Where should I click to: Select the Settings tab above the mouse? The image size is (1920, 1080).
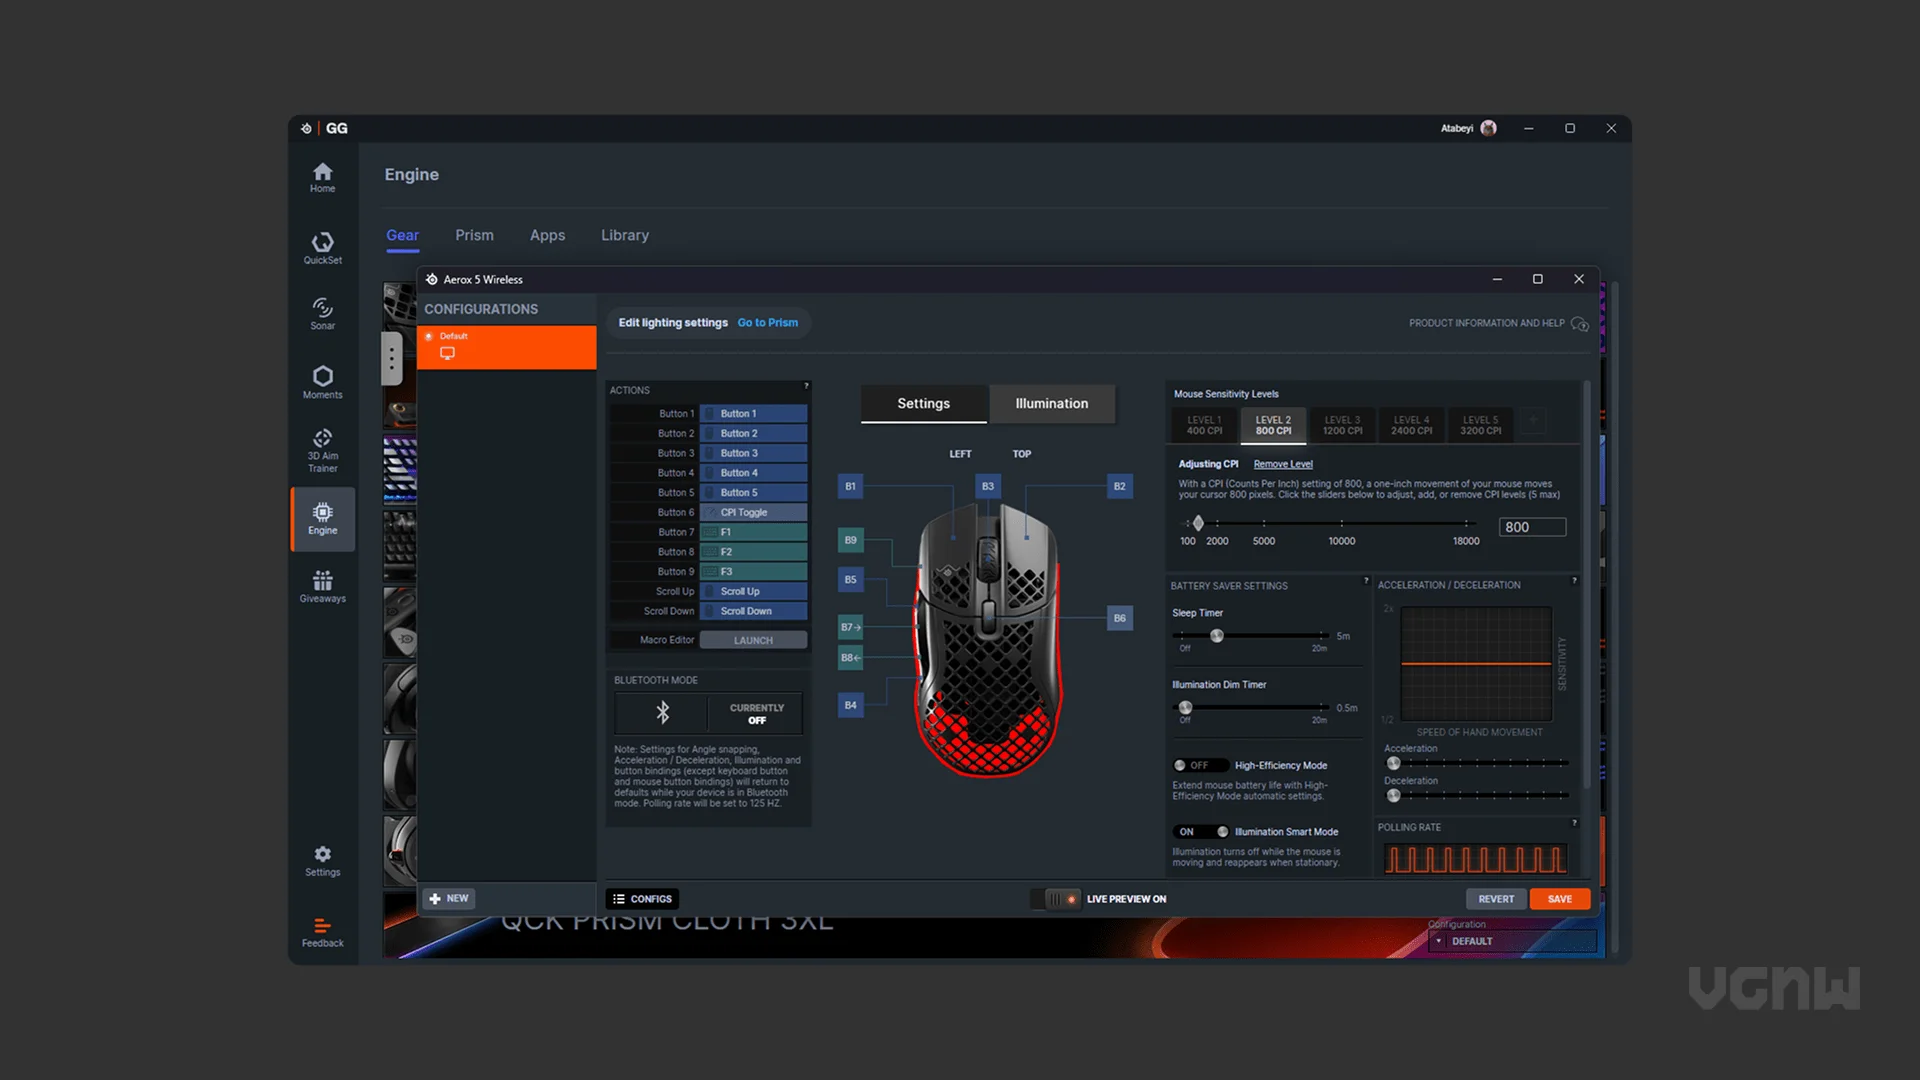pos(923,403)
